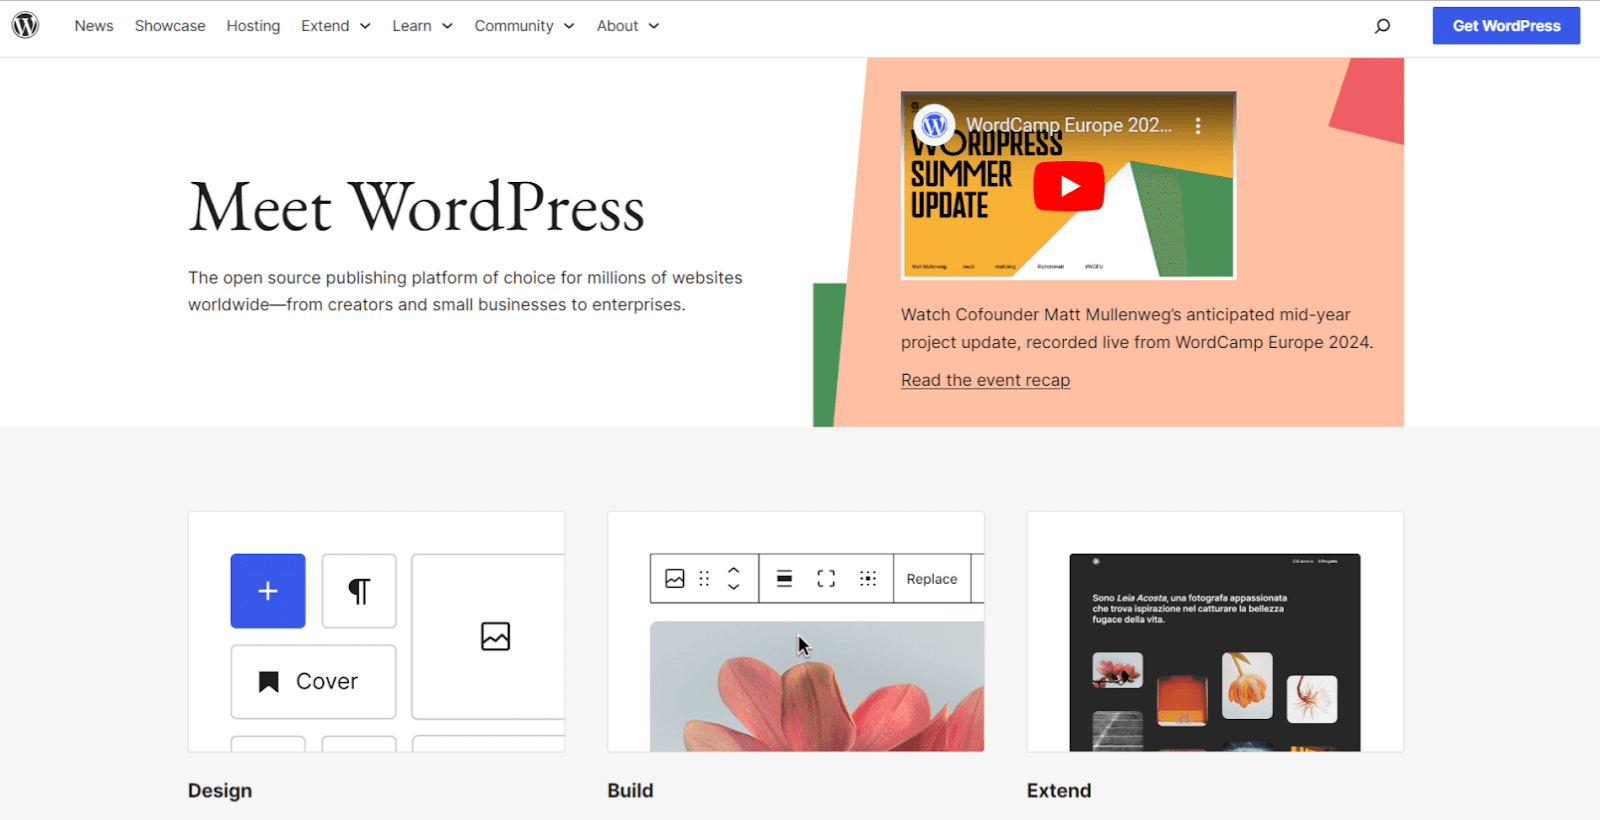Click the full-height brackets icon
The width and height of the screenshot is (1600, 820).
coord(826,579)
